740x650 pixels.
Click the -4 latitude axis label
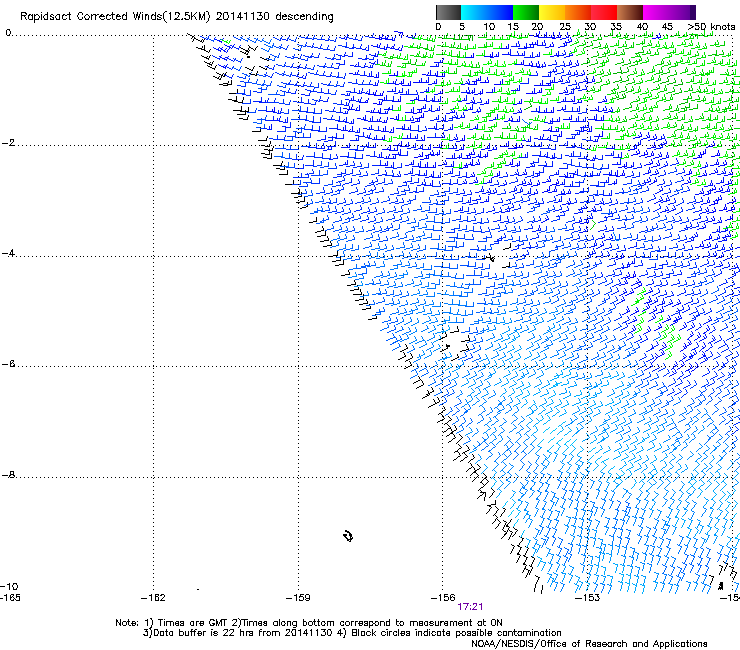8,253
